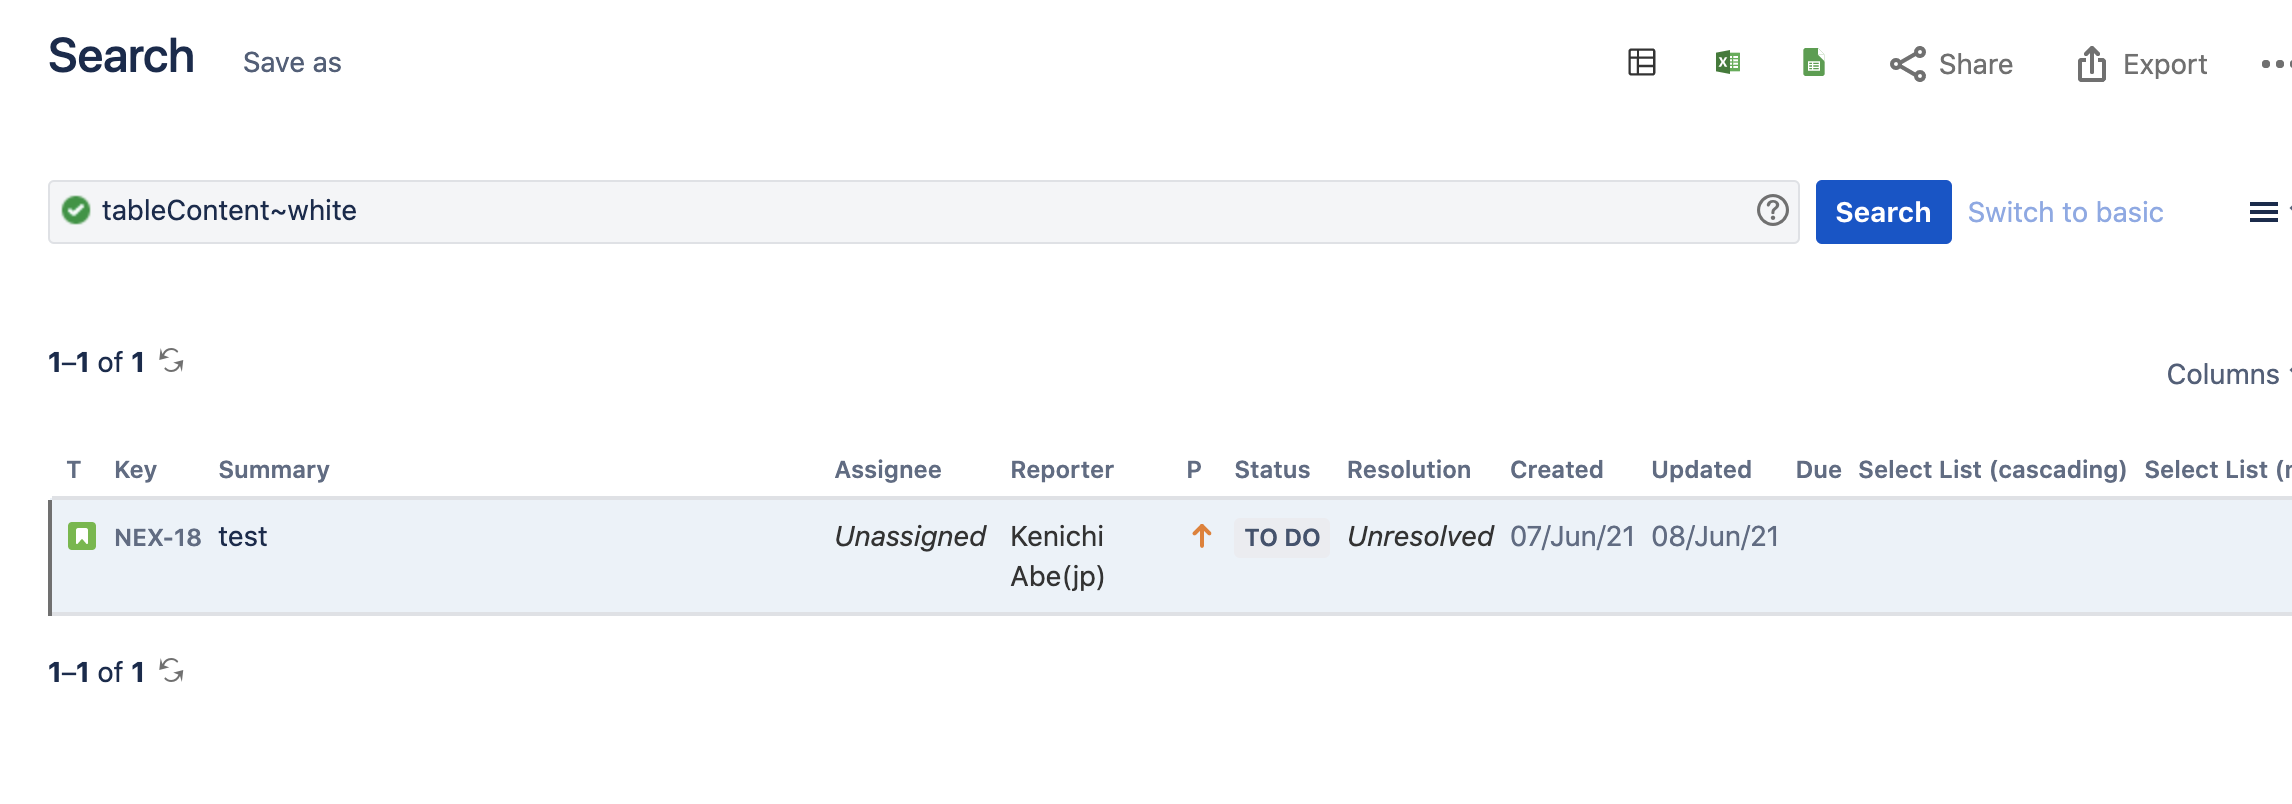
Task: Click the Save as option
Action: (x=291, y=62)
